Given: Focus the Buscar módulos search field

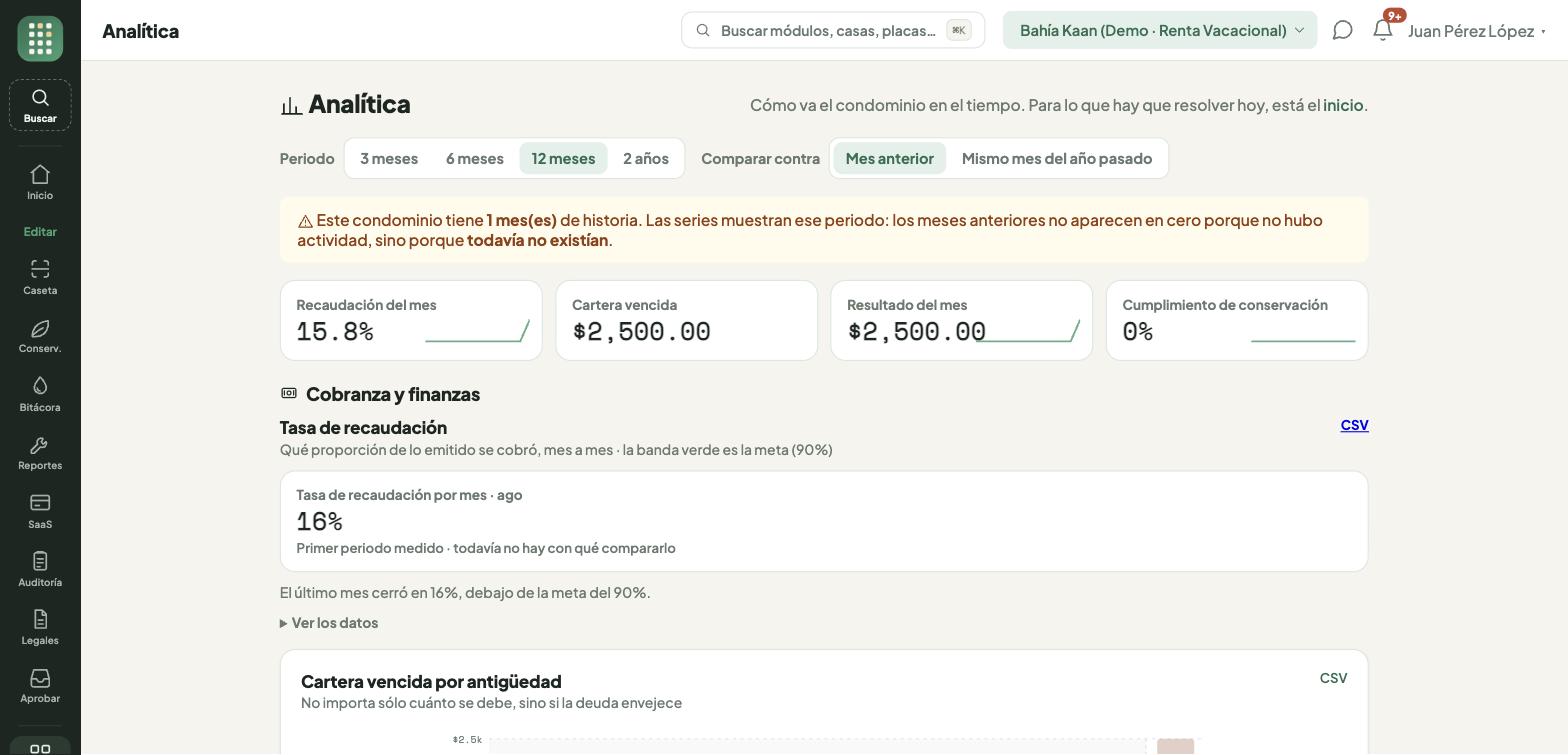Looking at the screenshot, I should 833,30.
